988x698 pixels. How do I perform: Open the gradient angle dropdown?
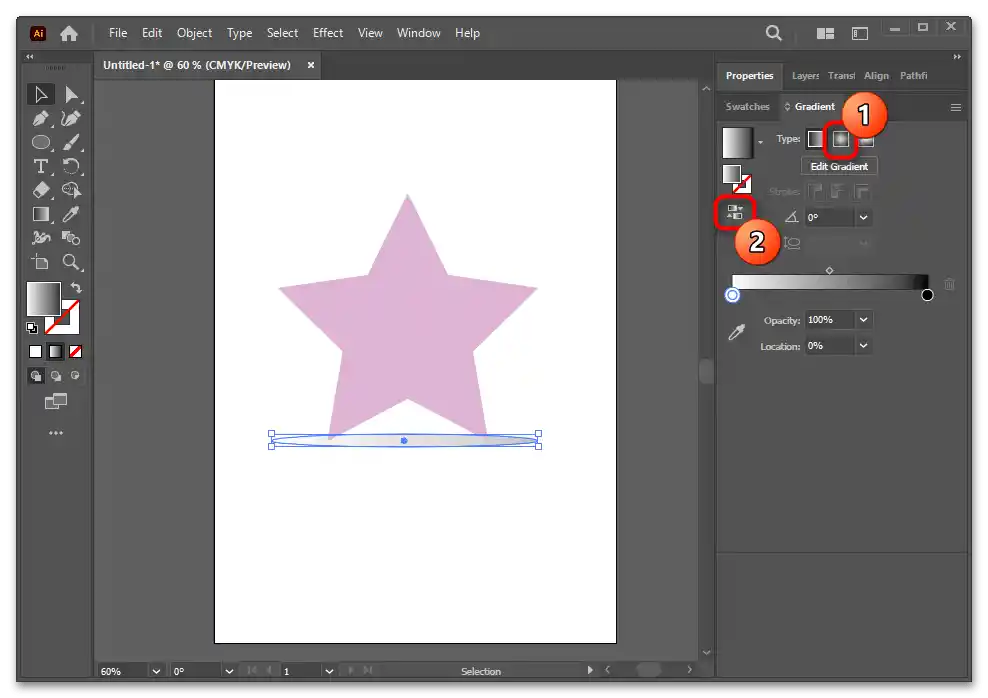click(x=863, y=217)
